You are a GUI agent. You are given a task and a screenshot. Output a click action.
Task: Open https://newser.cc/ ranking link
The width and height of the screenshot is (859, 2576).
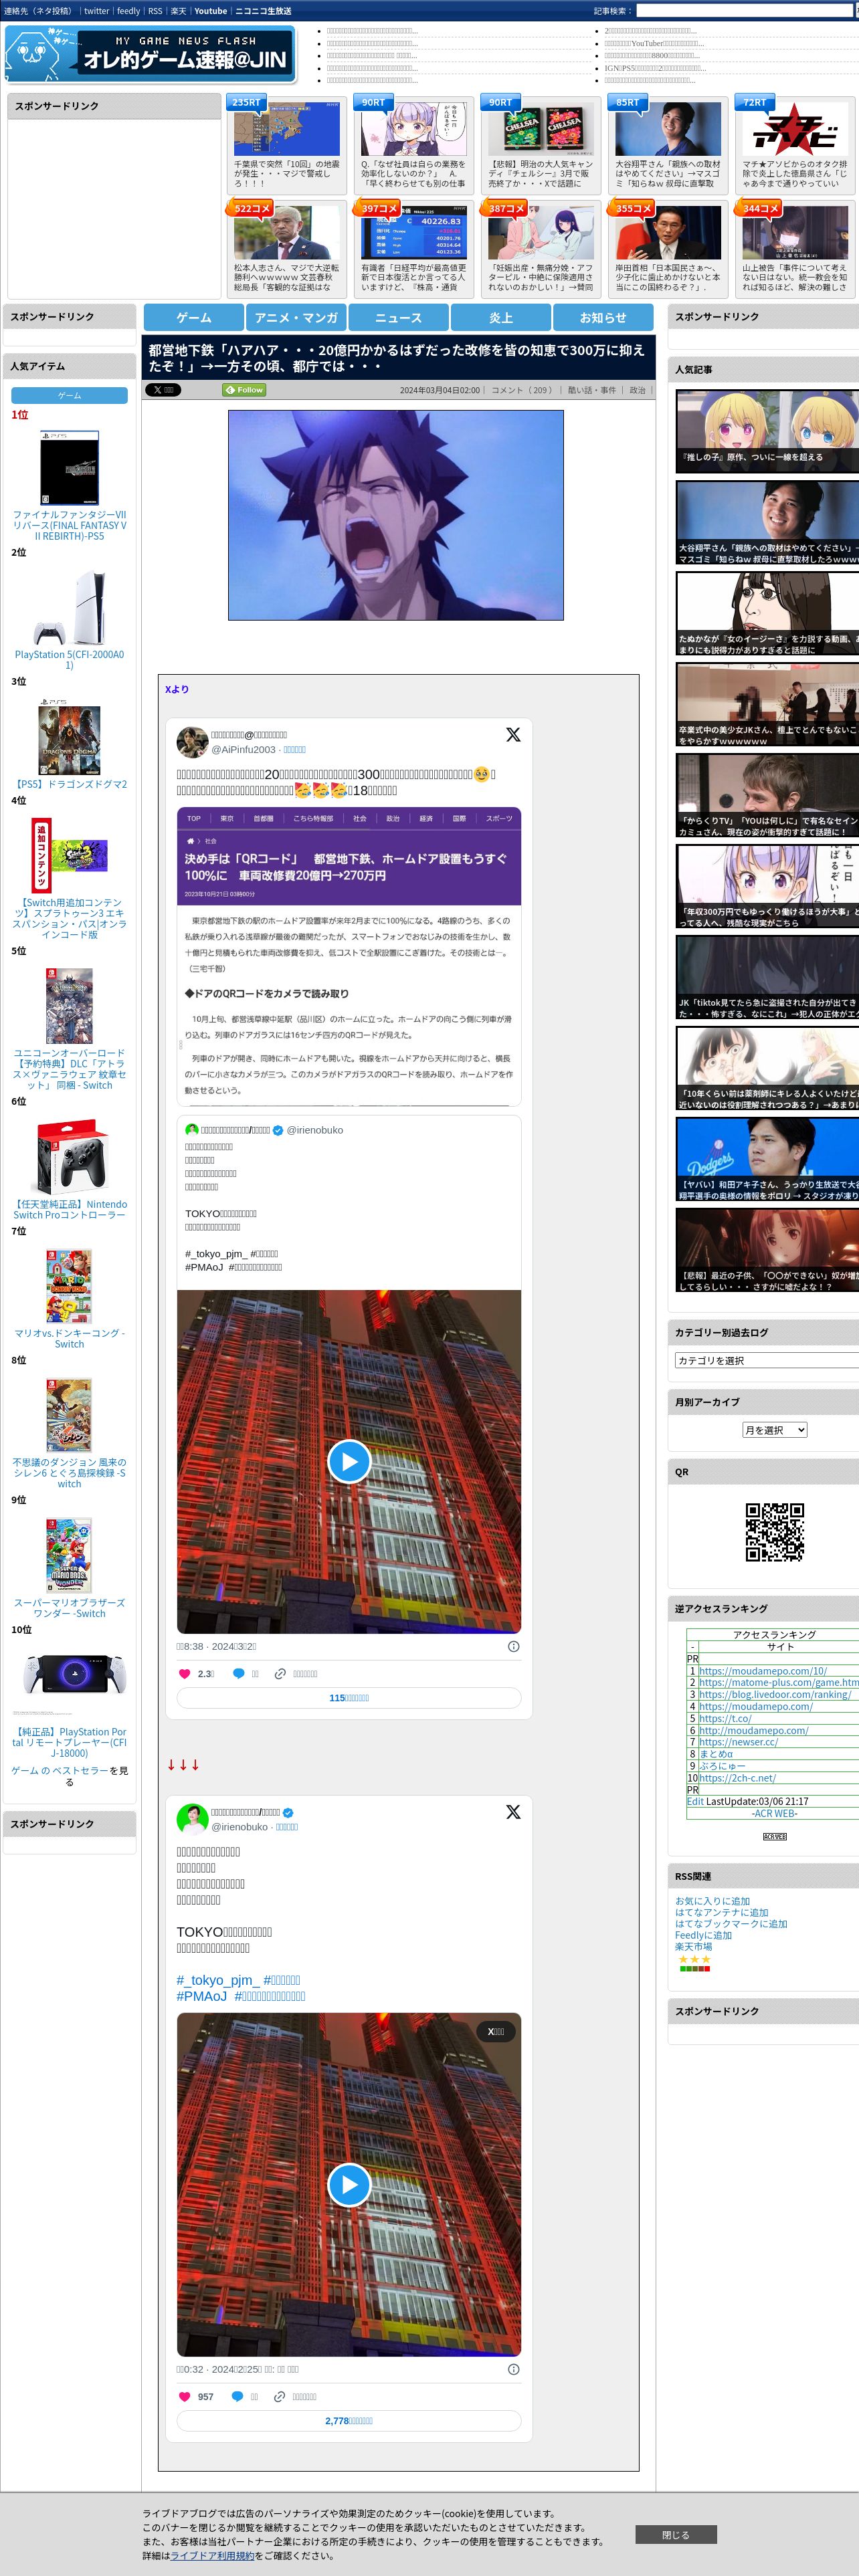[x=738, y=1741]
